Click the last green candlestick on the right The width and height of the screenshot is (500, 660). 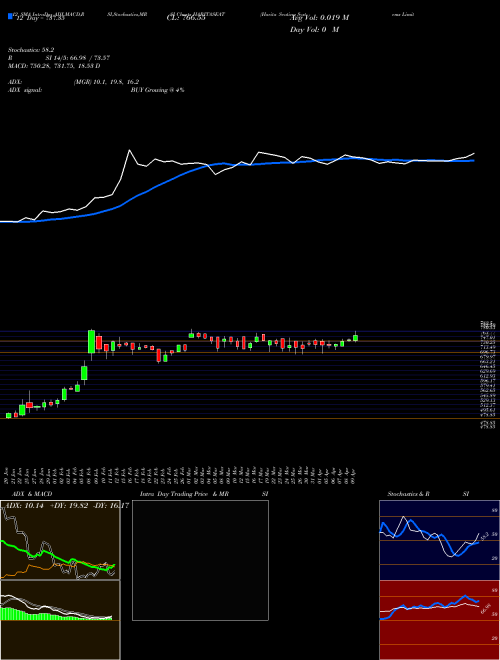click(x=356, y=337)
